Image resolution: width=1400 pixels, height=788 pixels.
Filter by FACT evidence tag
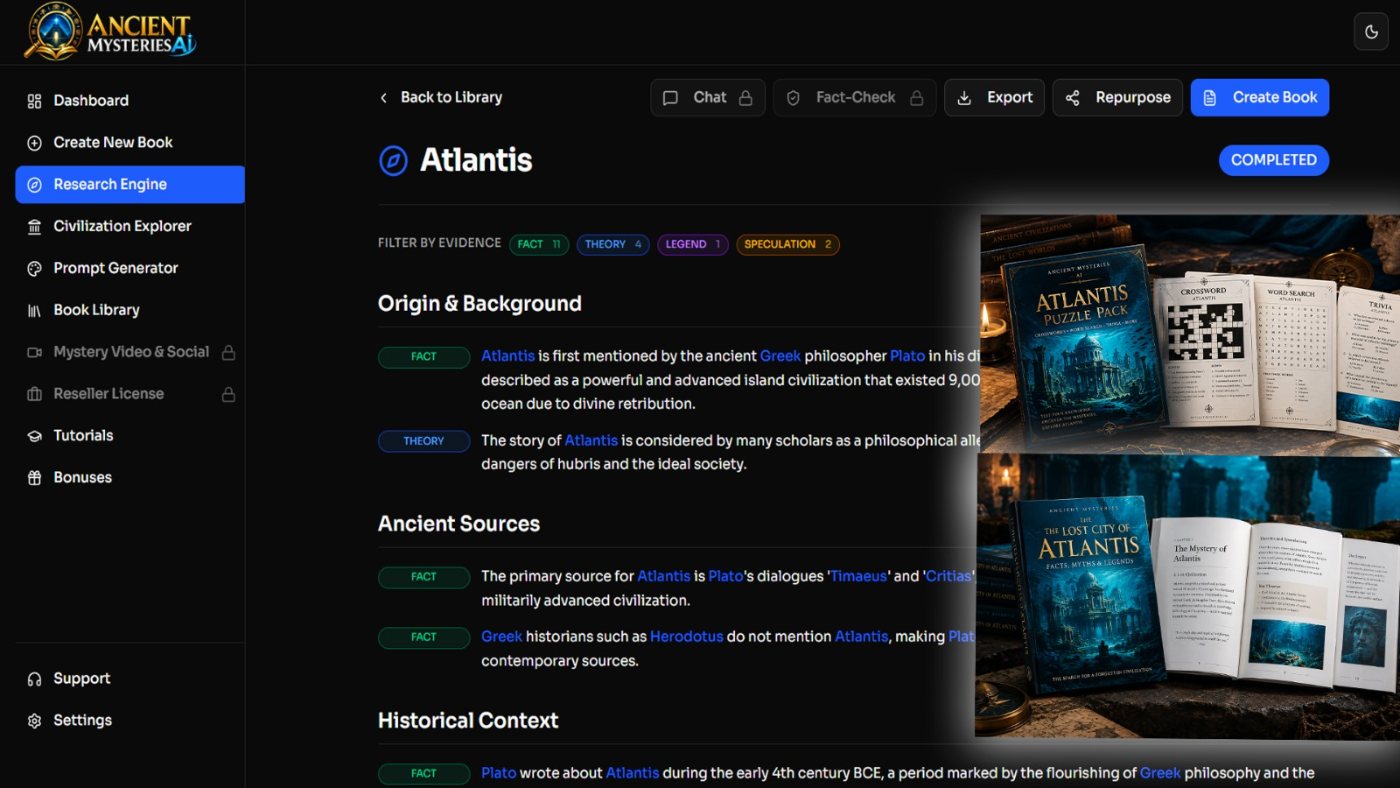[x=539, y=244]
